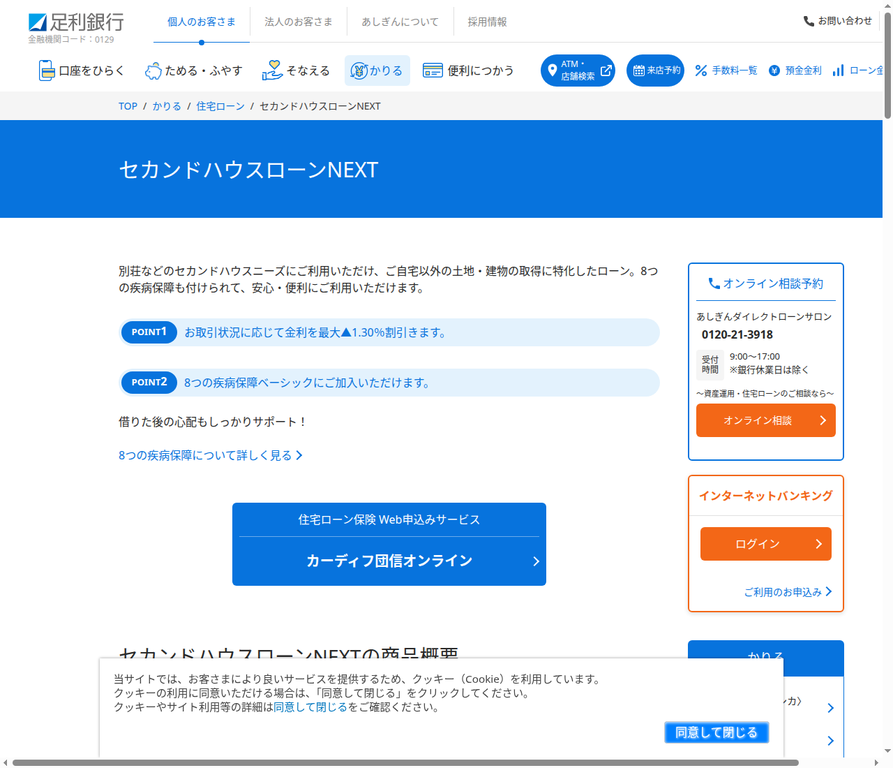Click 同意して閉じる cookie button
The height and width of the screenshot is (768, 893).
(716, 732)
